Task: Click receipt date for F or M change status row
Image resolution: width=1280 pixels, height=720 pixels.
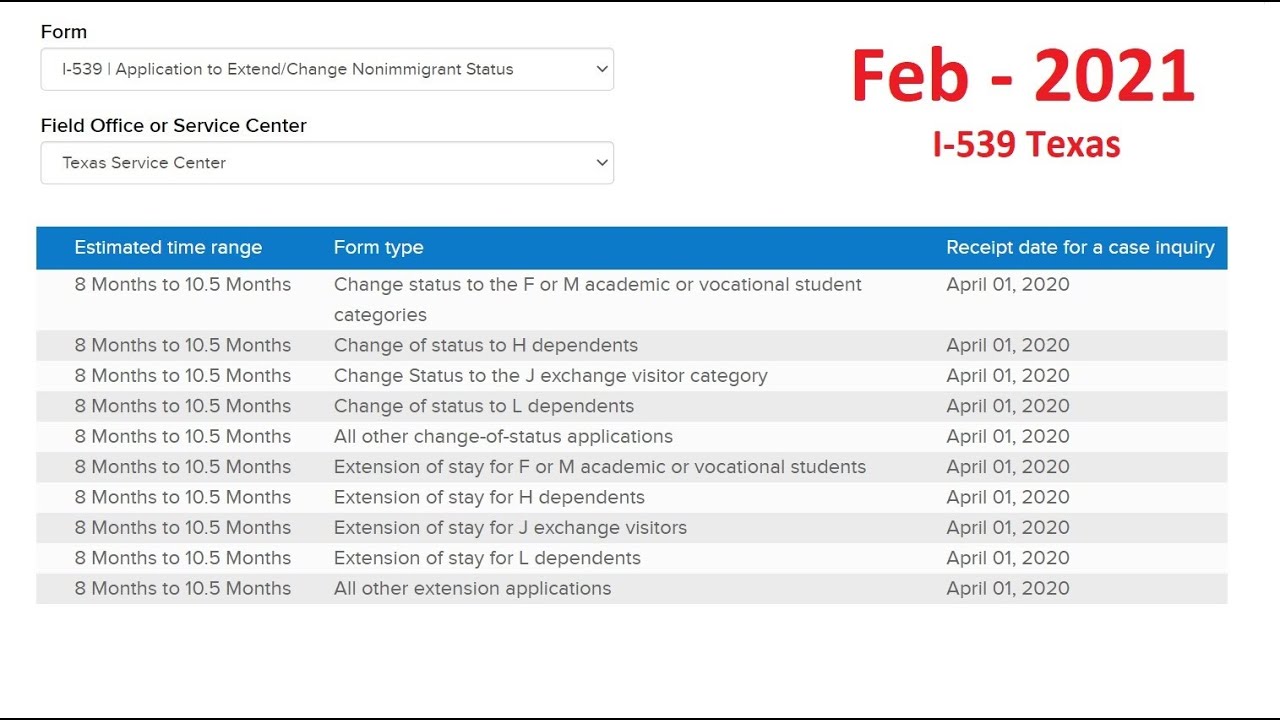Action: pos(1008,284)
